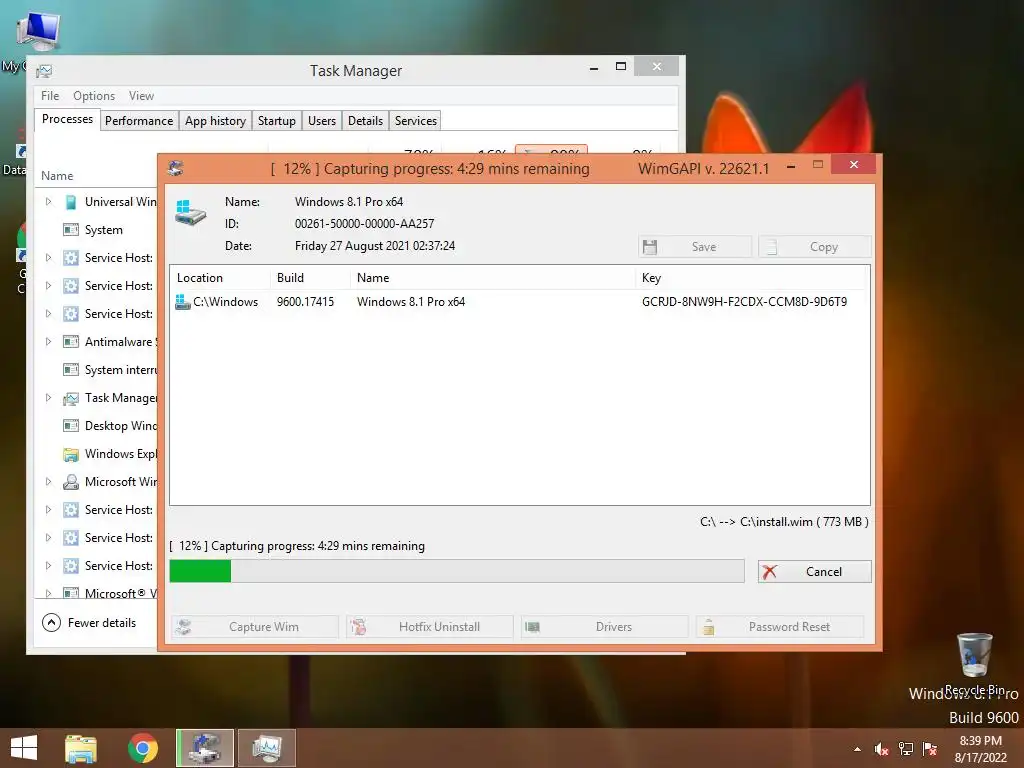Open Google Chrome from the taskbar

(x=143, y=748)
